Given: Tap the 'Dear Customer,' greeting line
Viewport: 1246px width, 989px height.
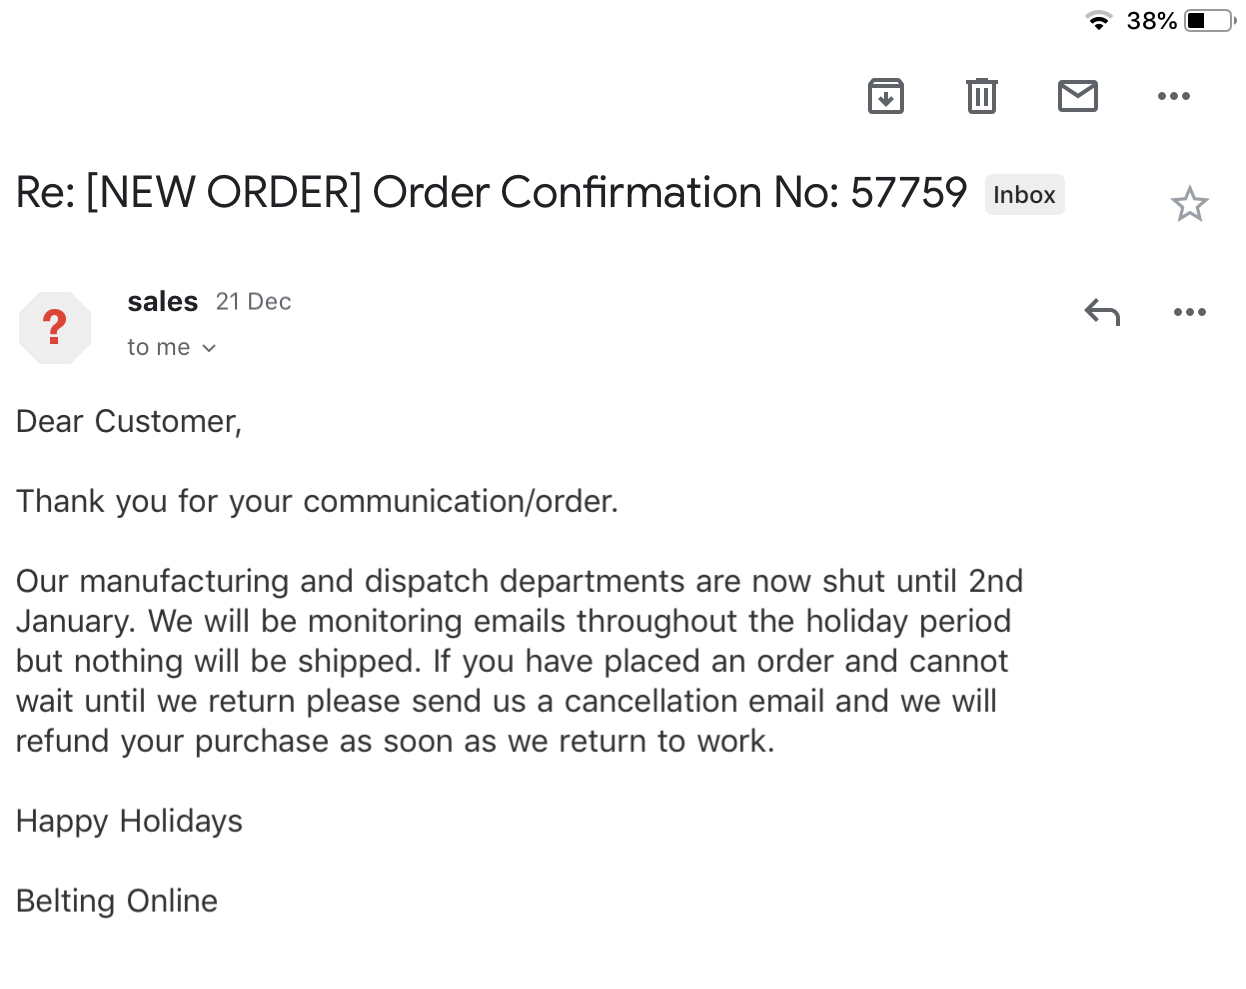Looking at the screenshot, I should (x=129, y=421).
